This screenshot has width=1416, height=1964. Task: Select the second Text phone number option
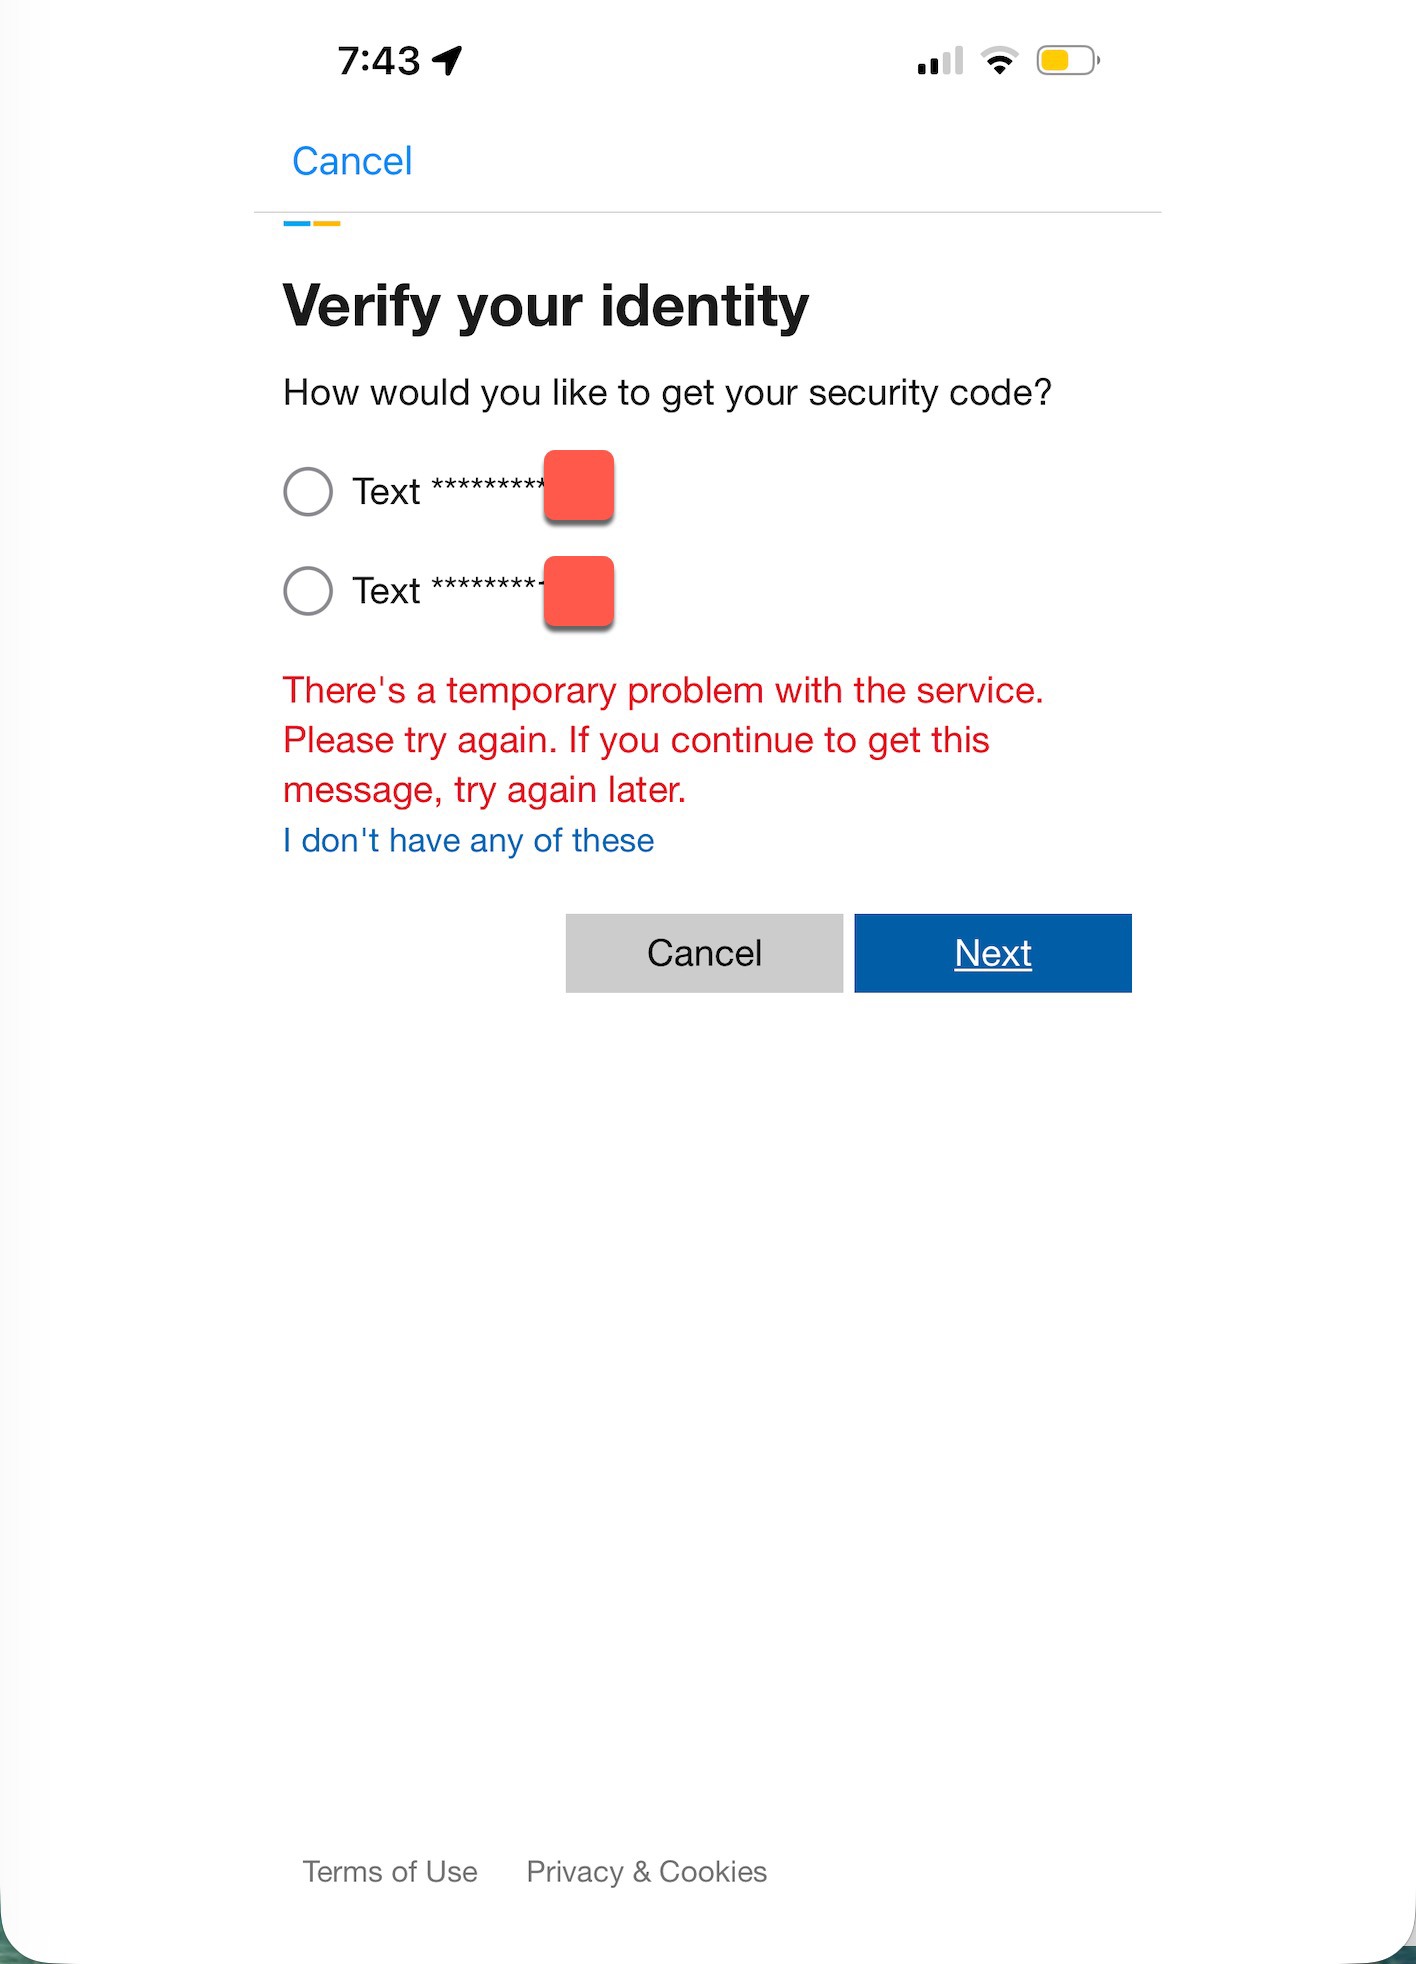click(308, 591)
